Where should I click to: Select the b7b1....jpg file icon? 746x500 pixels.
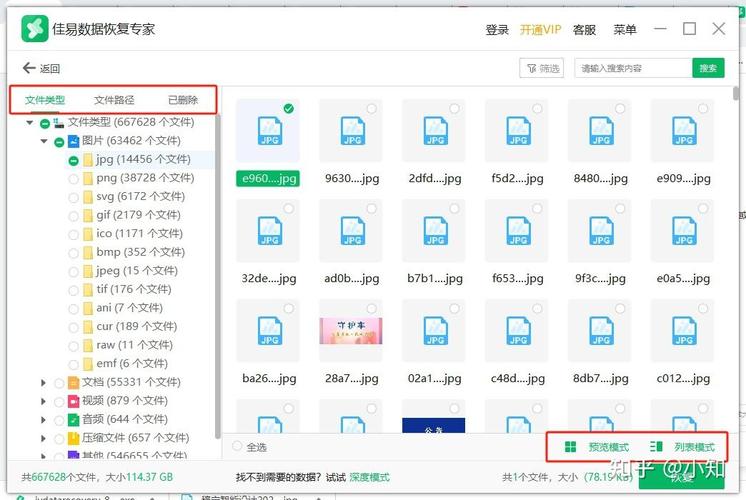point(435,231)
